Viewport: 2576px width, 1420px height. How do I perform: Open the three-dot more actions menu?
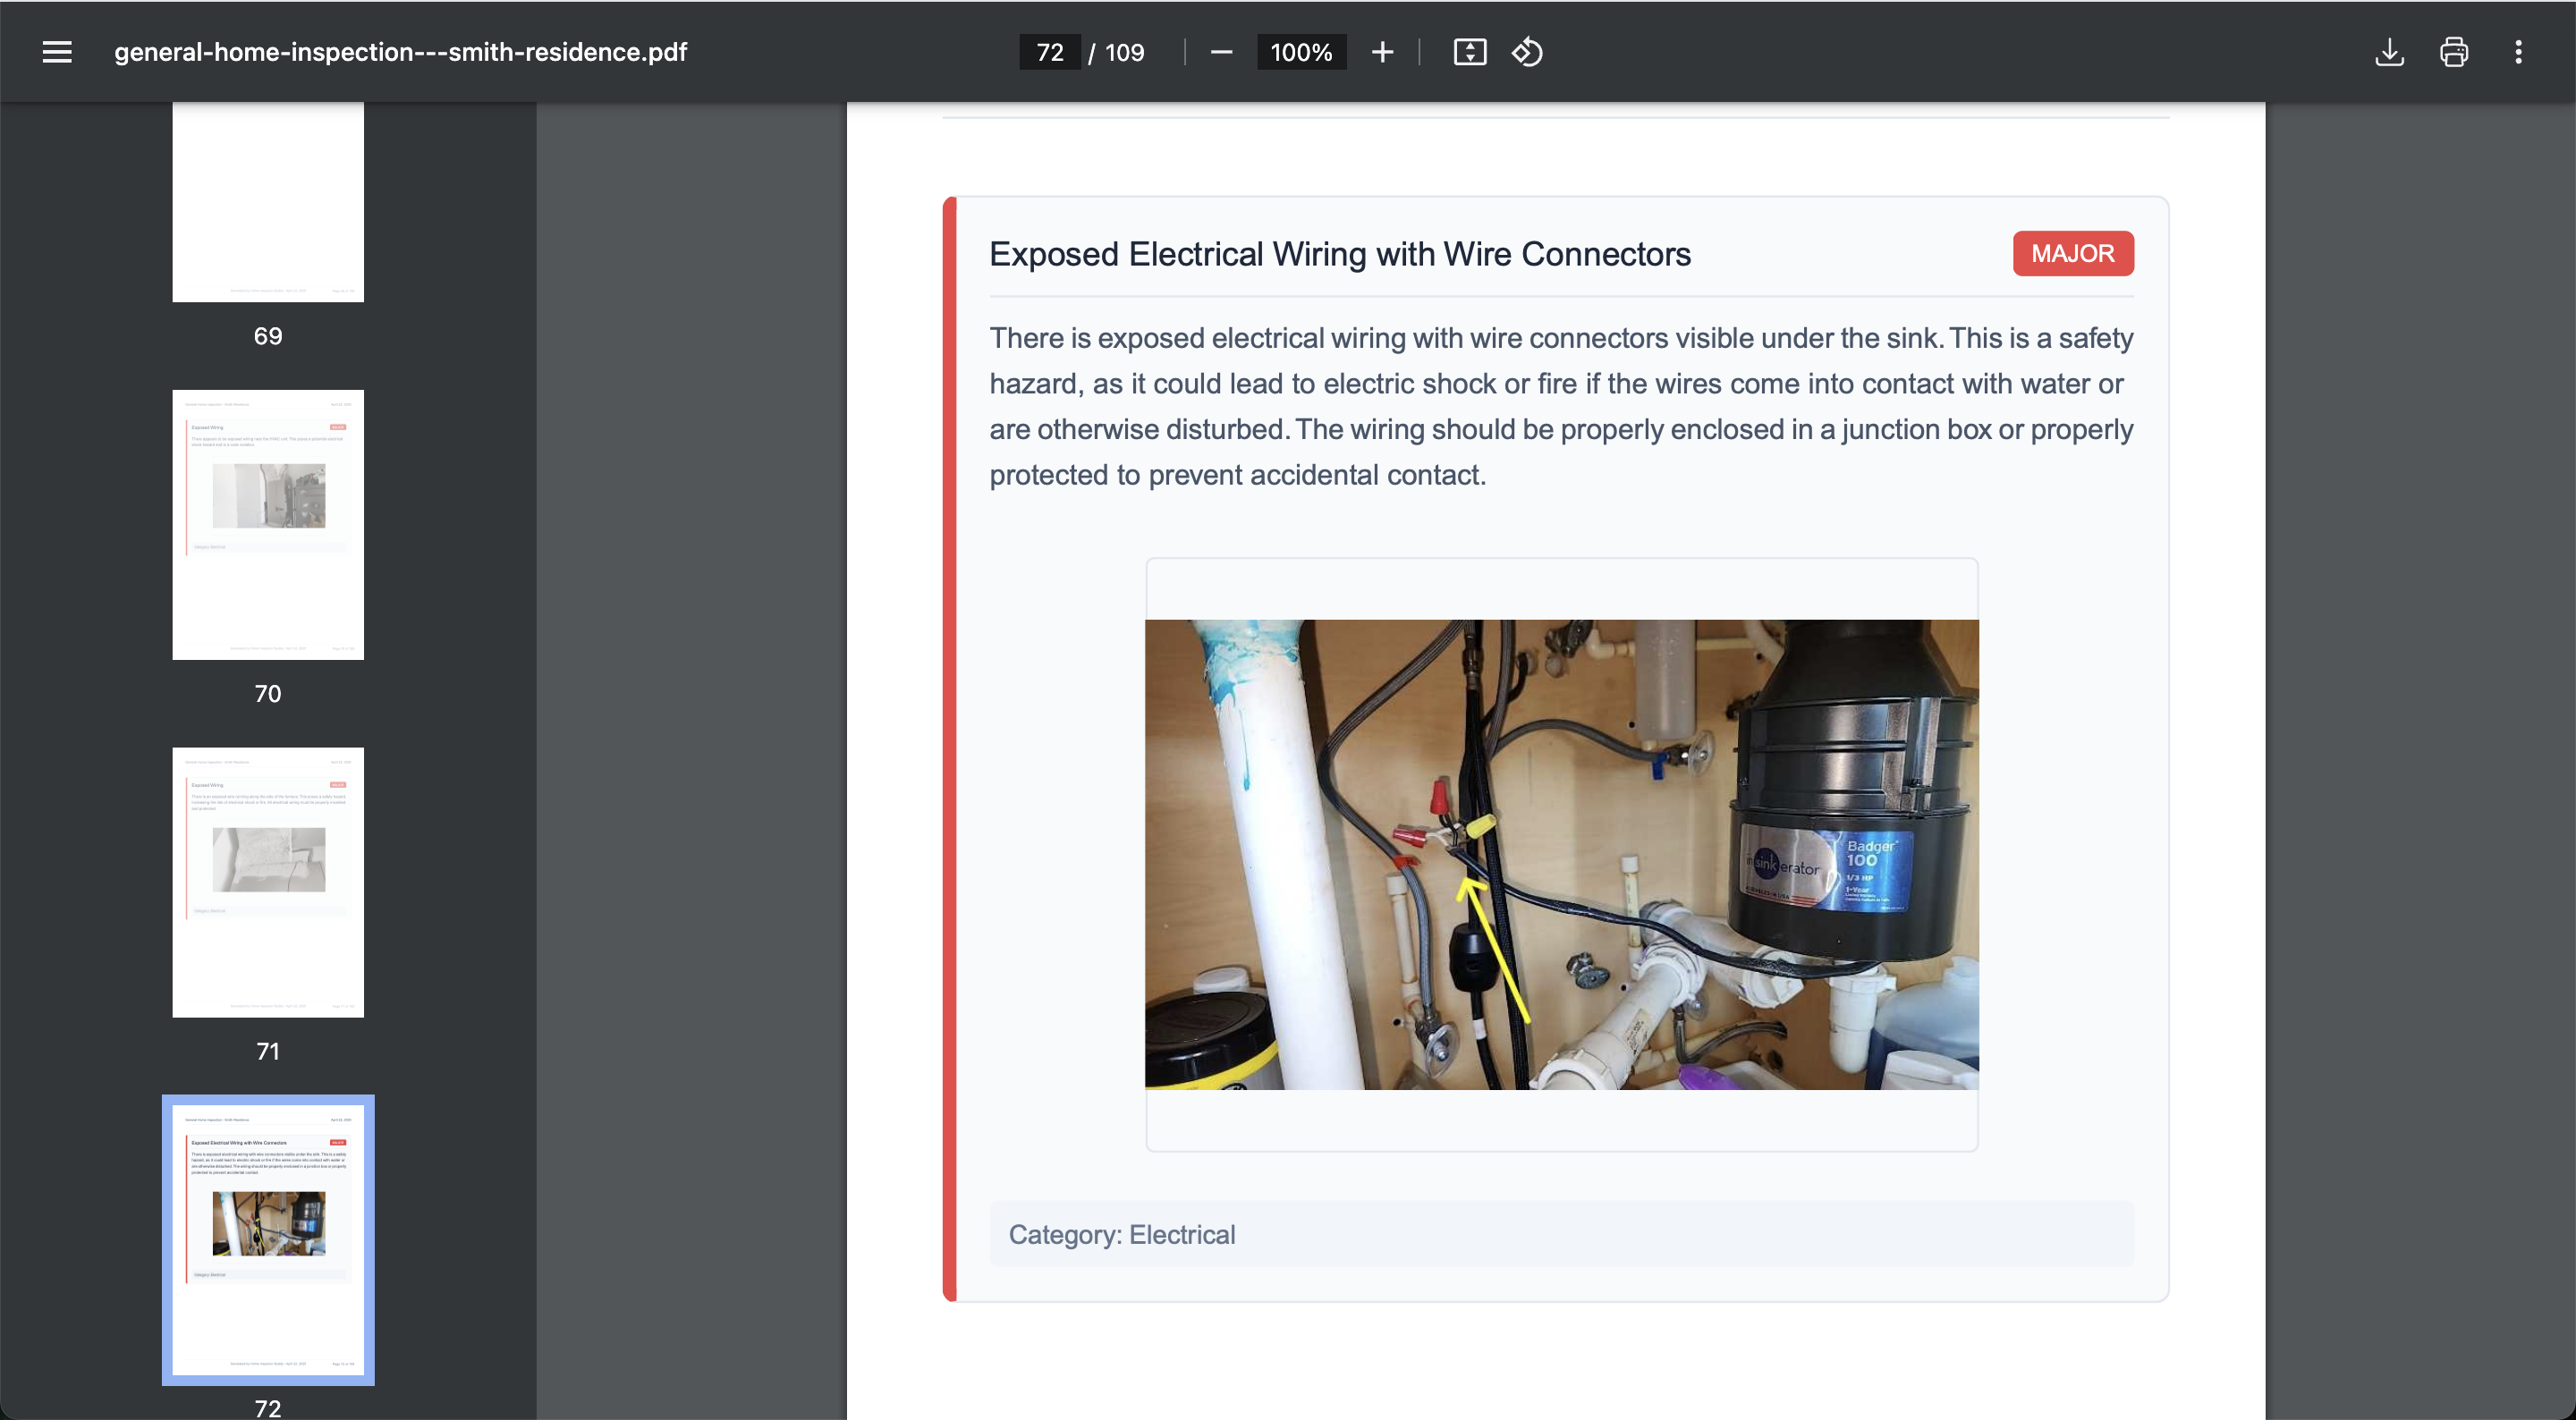click(2518, 52)
